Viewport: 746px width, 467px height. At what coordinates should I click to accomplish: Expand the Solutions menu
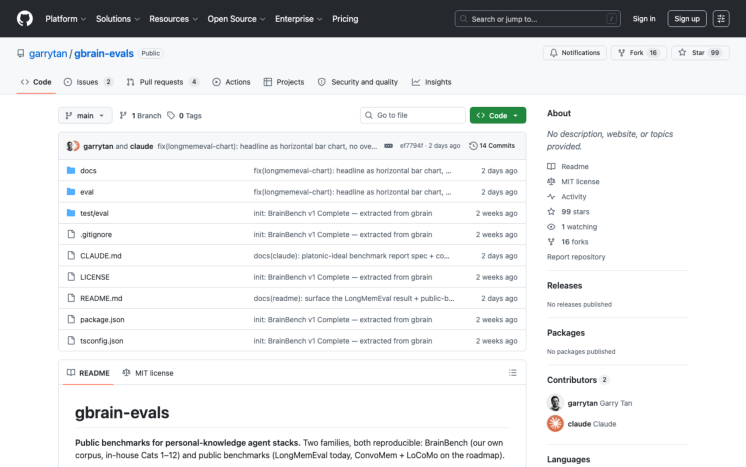click(x=118, y=19)
